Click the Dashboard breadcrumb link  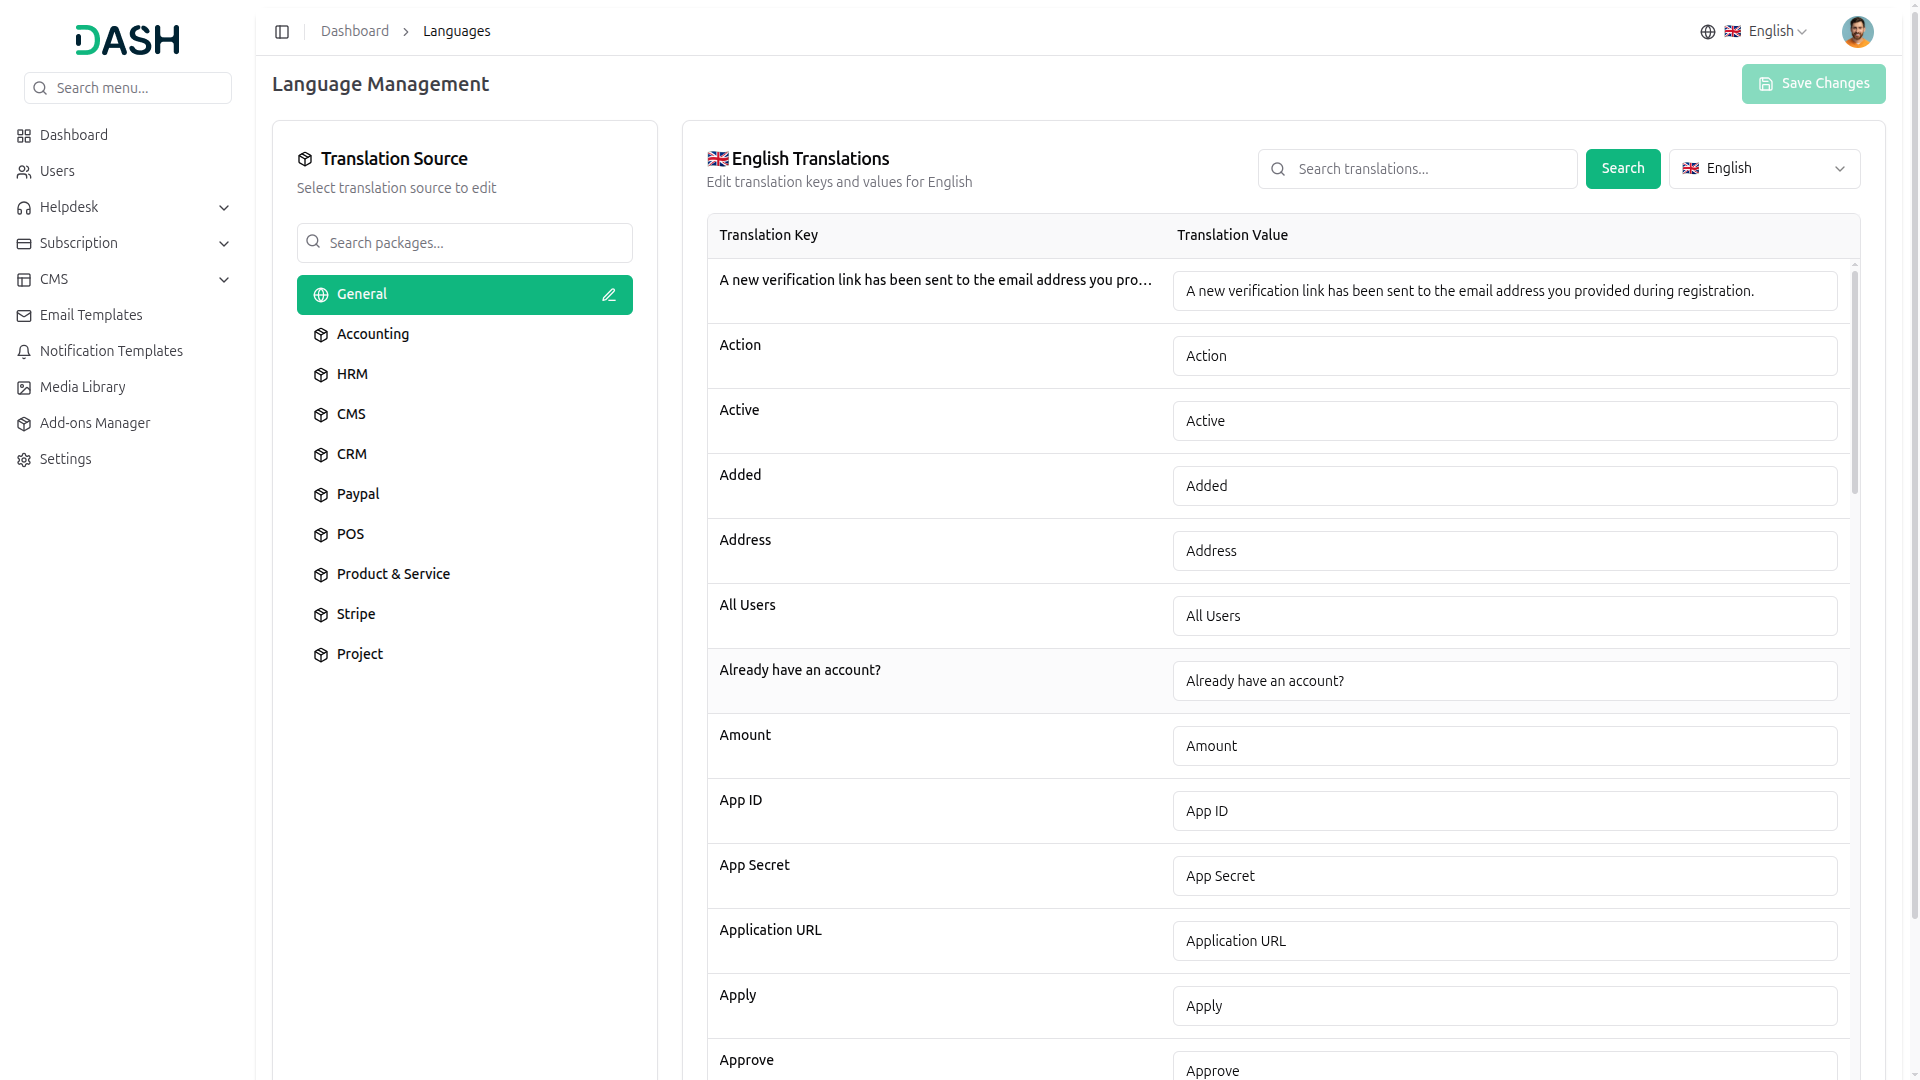[x=354, y=32]
